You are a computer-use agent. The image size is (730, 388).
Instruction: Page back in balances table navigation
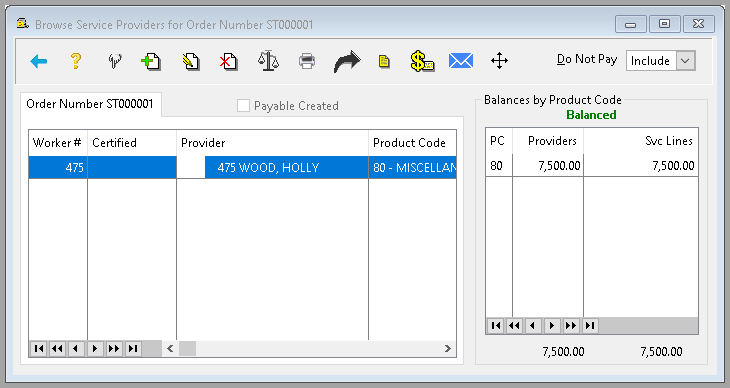514,326
